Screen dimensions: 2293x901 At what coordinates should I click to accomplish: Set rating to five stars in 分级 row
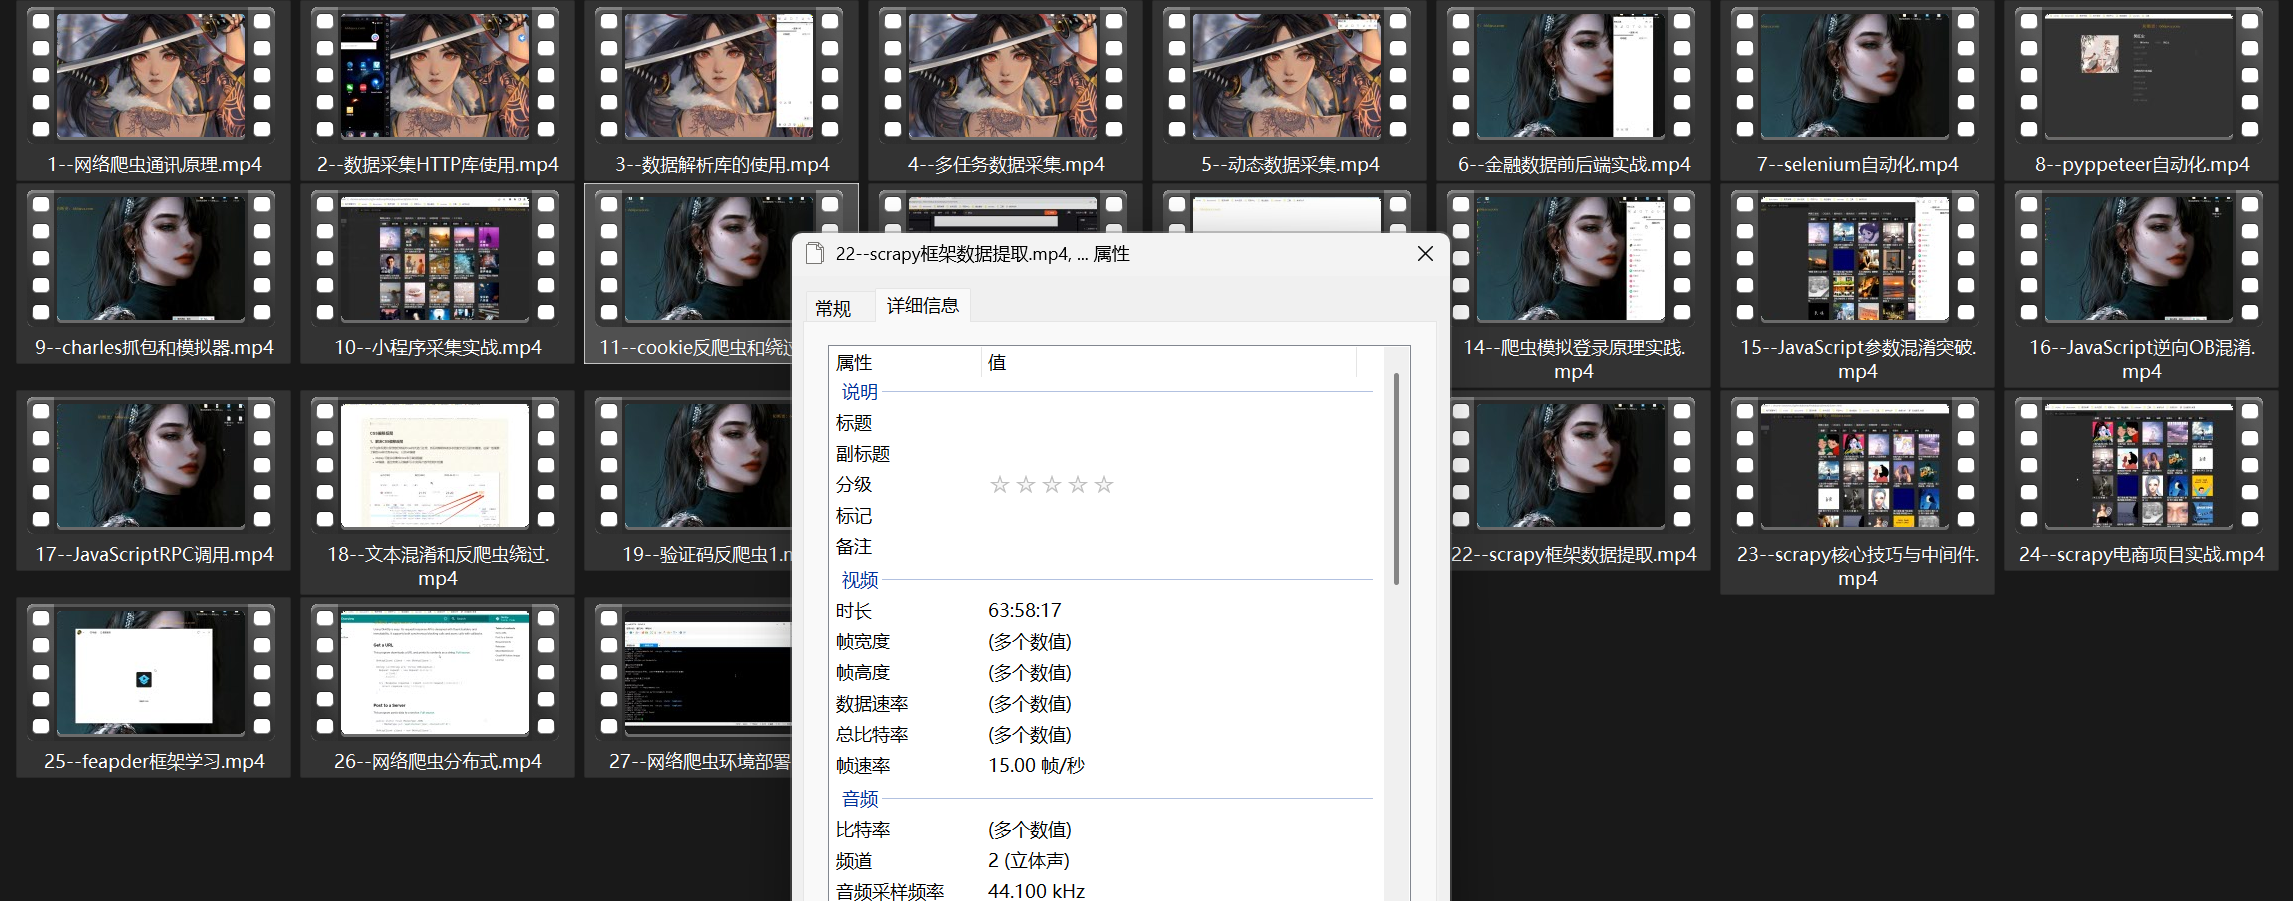(1104, 485)
